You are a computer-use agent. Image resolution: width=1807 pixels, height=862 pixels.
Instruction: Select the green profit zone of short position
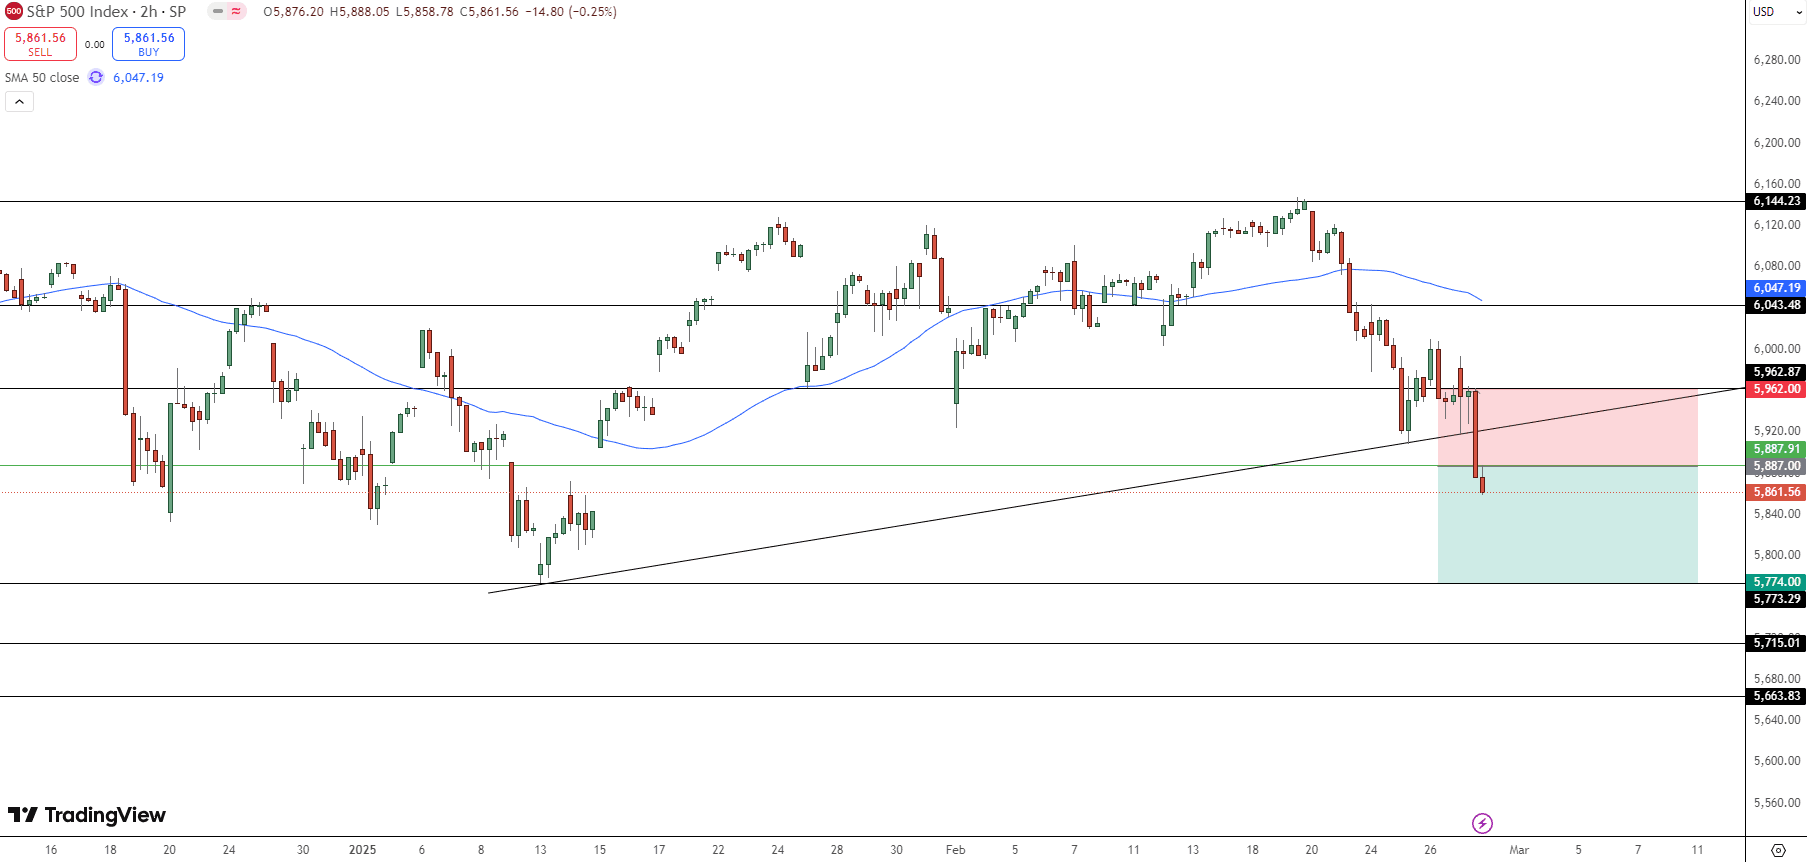(1568, 524)
